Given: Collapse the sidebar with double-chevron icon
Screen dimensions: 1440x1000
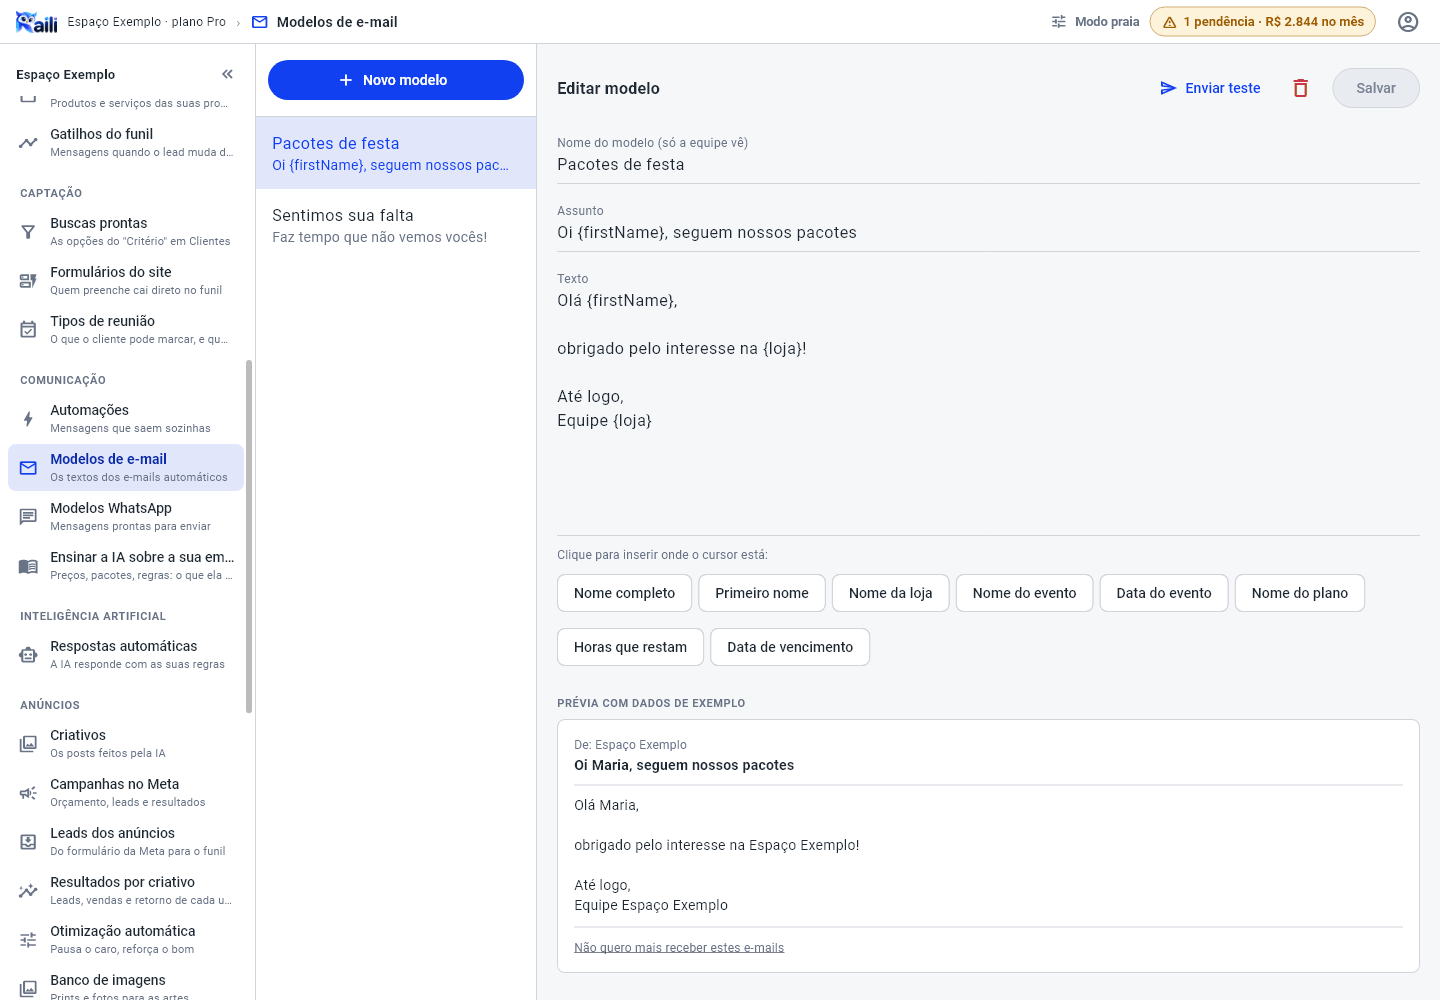Looking at the screenshot, I should [227, 74].
